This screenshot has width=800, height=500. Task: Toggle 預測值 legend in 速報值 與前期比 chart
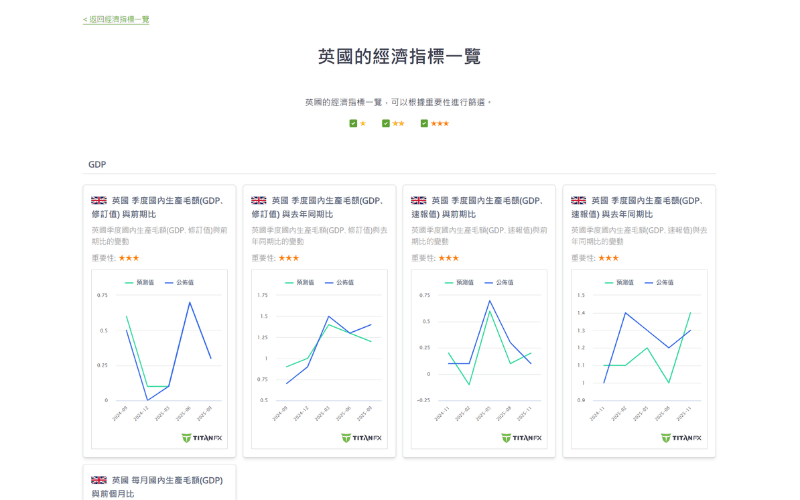click(459, 282)
